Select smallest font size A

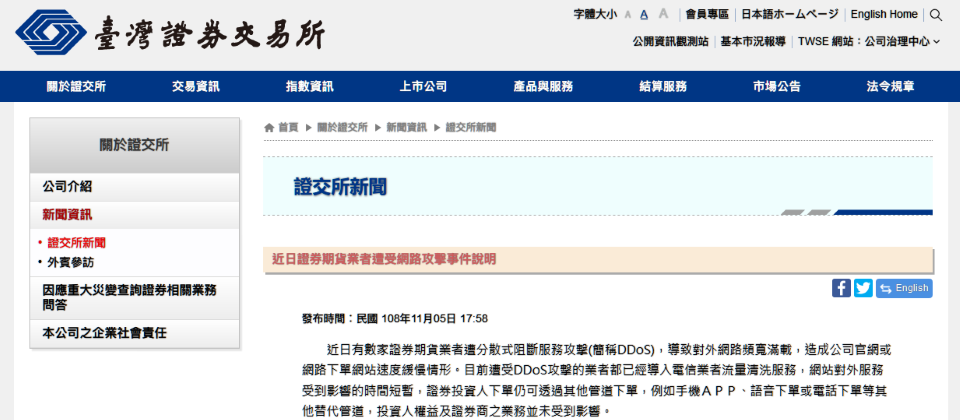point(628,15)
